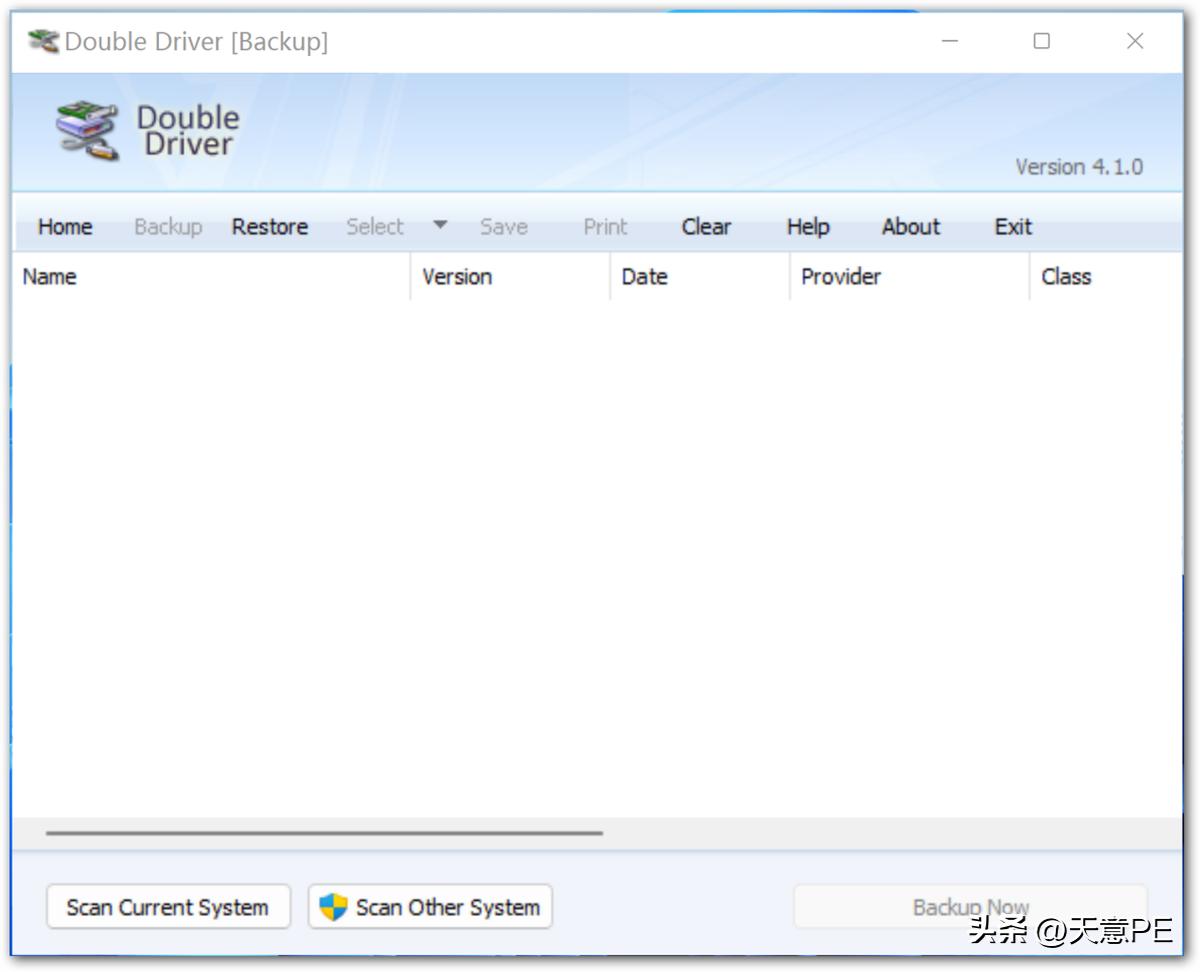Click the Version 4.1.0 text

[x=1079, y=167]
